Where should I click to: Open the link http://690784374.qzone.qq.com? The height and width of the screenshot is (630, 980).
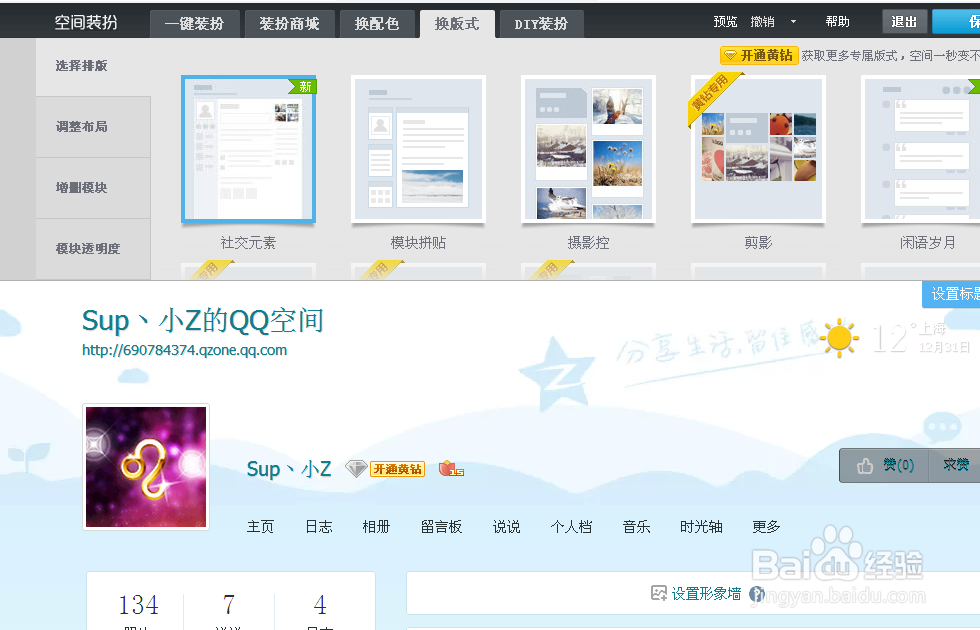click(x=186, y=350)
